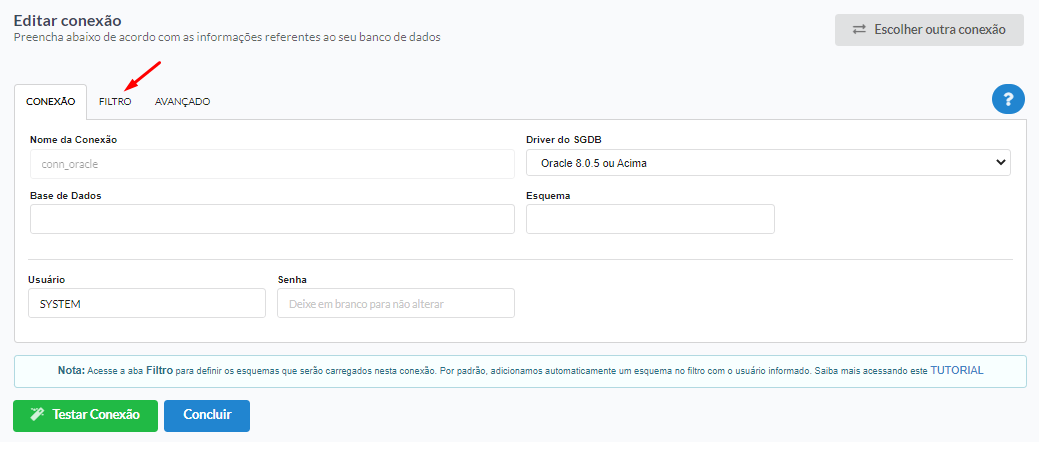
Task: Focus the Base de Dados input
Action: pos(272,219)
